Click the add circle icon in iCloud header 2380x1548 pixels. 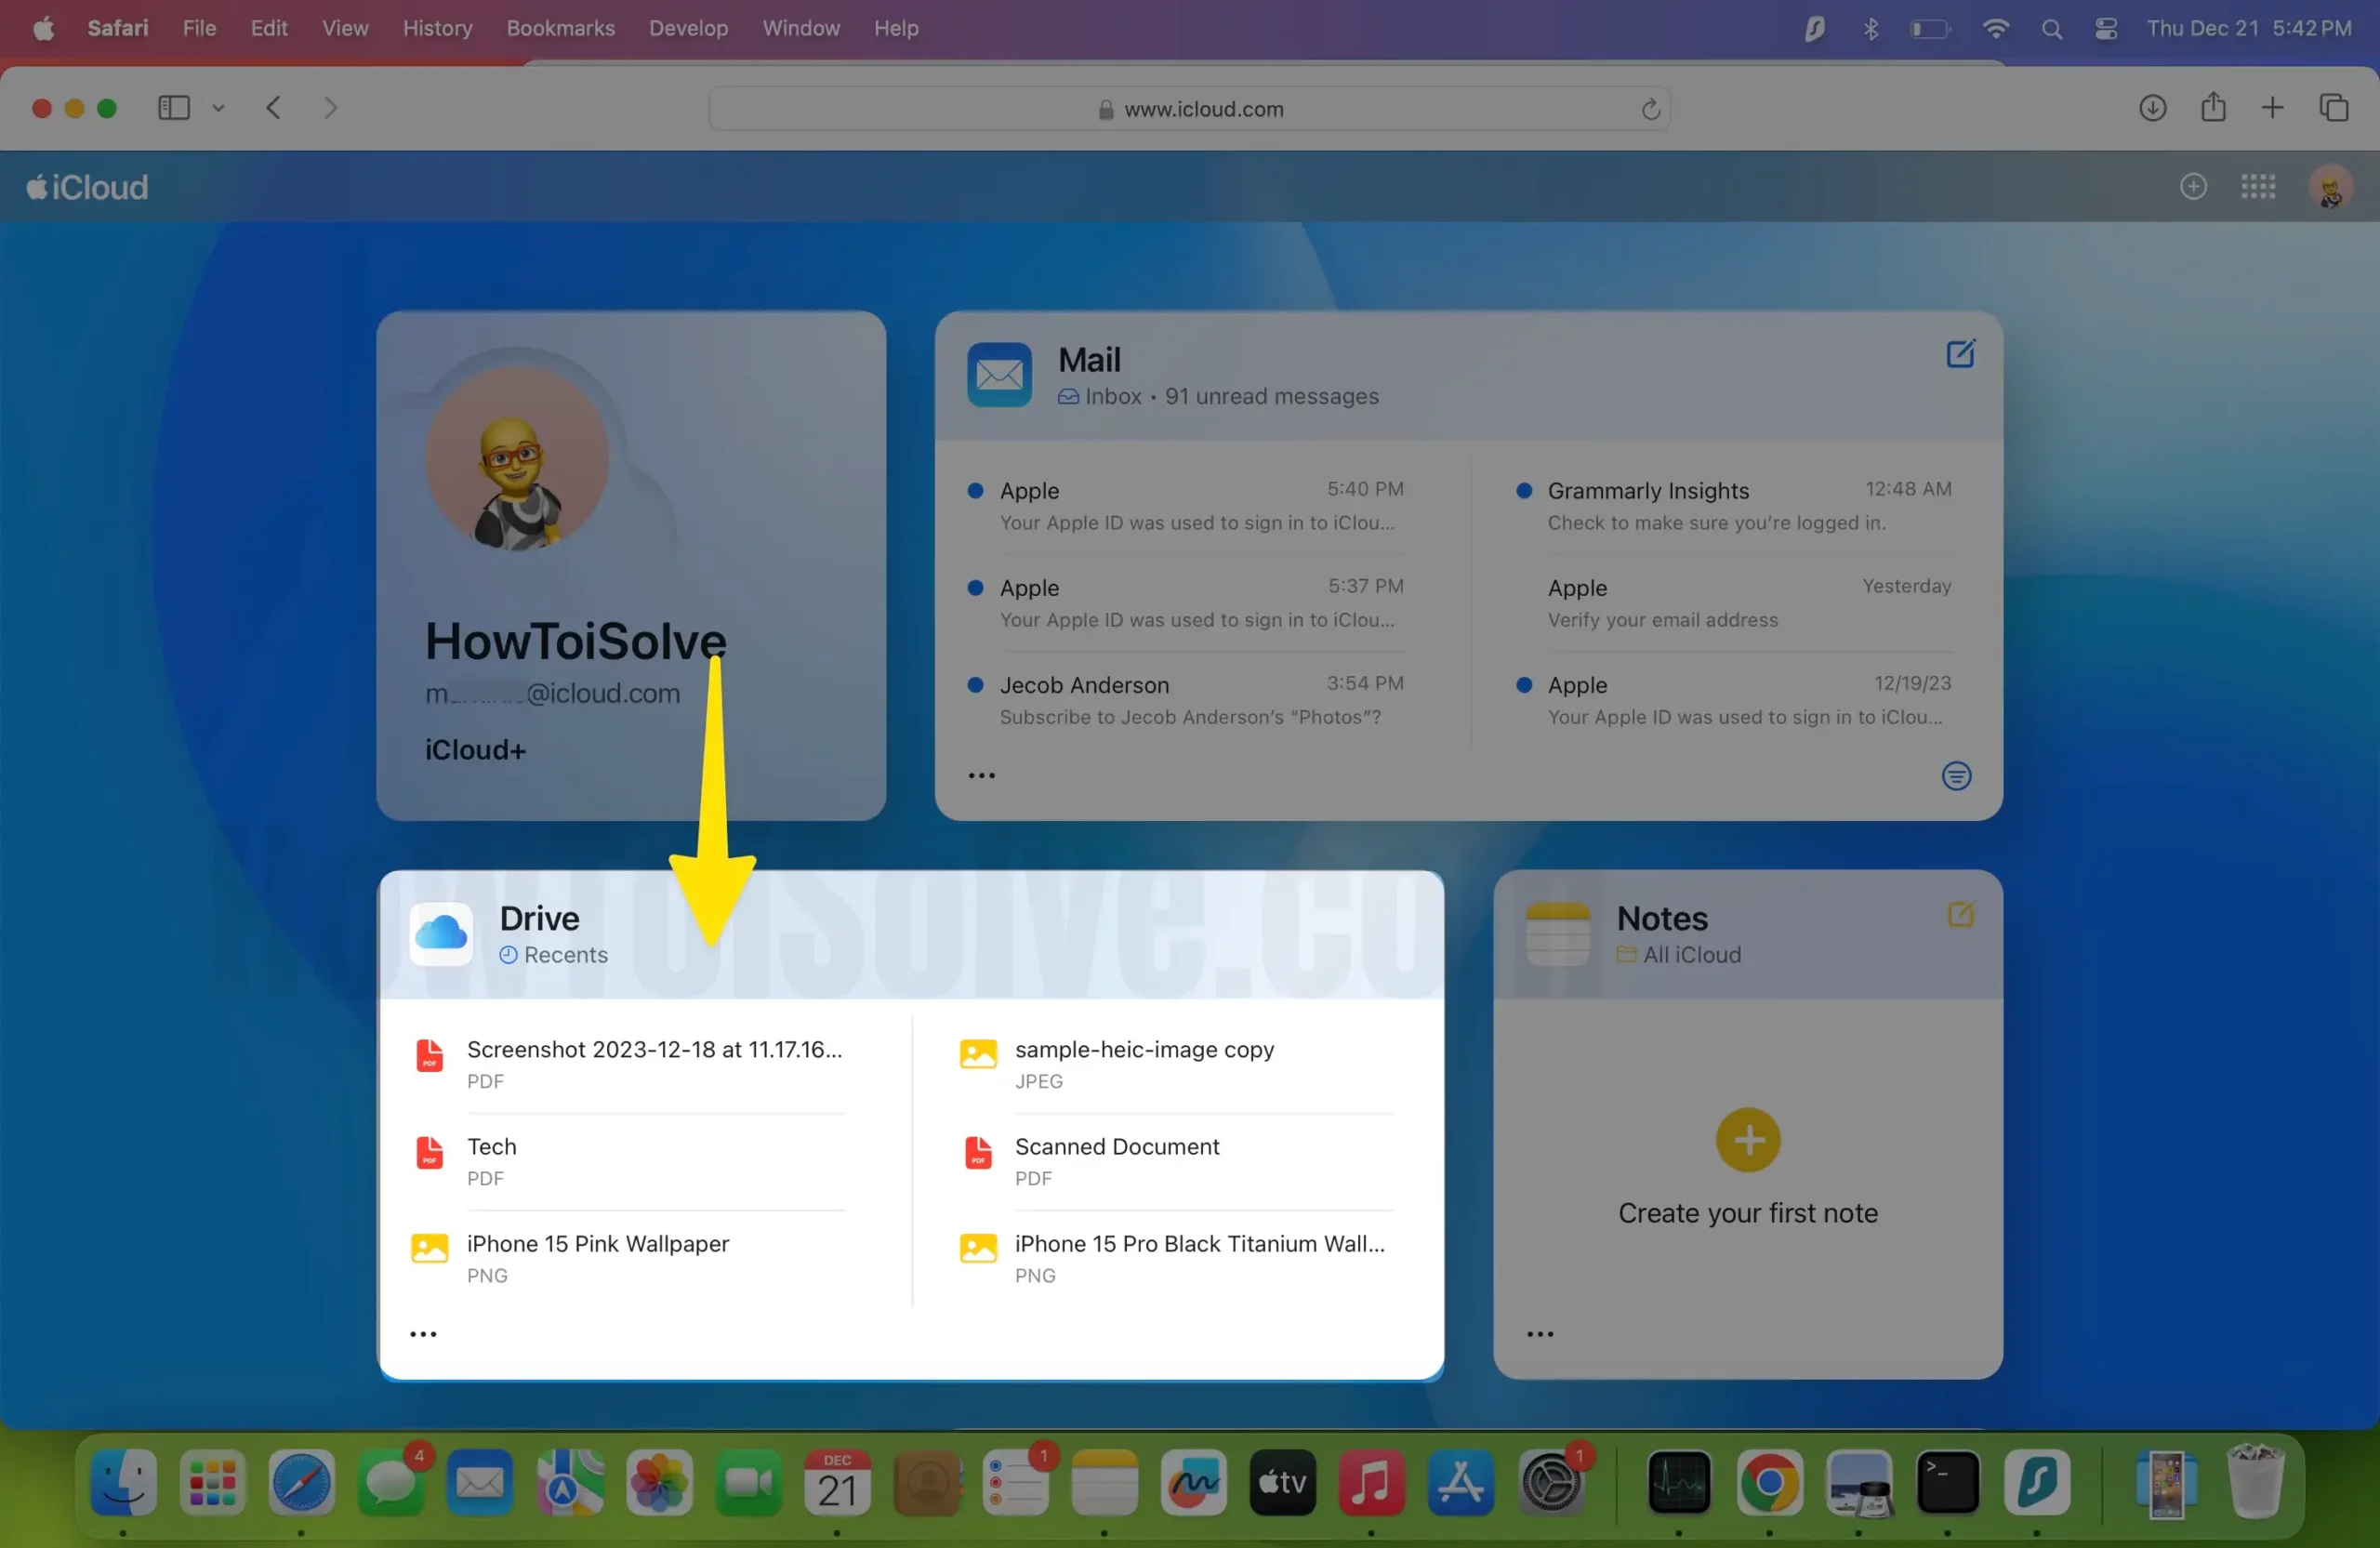(x=2192, y=187)
